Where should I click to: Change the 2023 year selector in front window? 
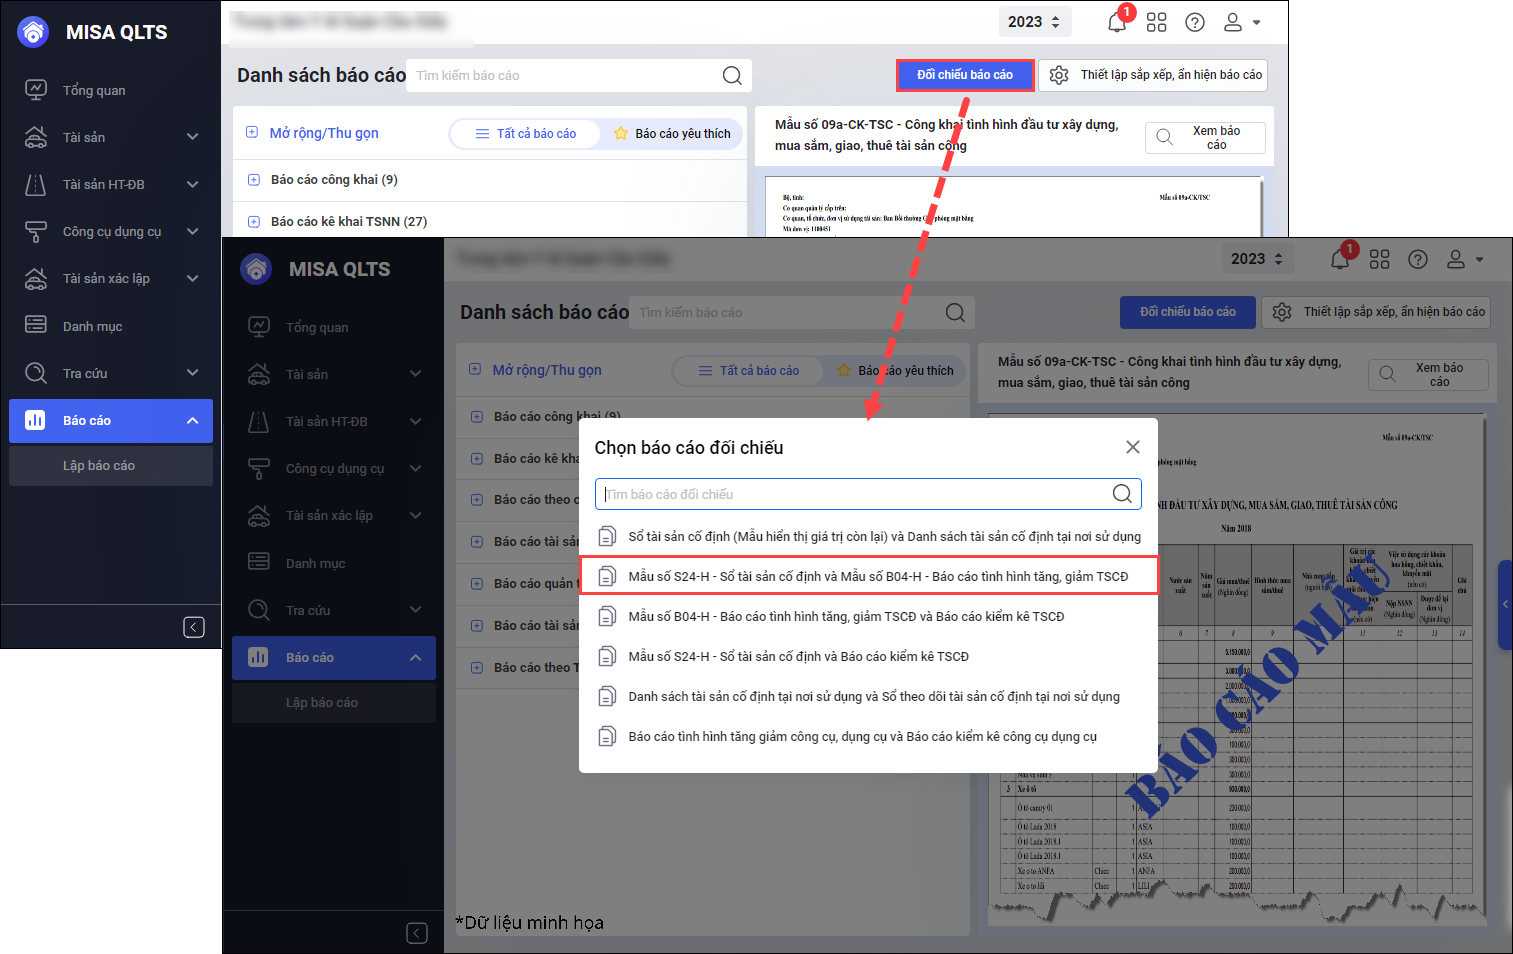click(1257, 259)
